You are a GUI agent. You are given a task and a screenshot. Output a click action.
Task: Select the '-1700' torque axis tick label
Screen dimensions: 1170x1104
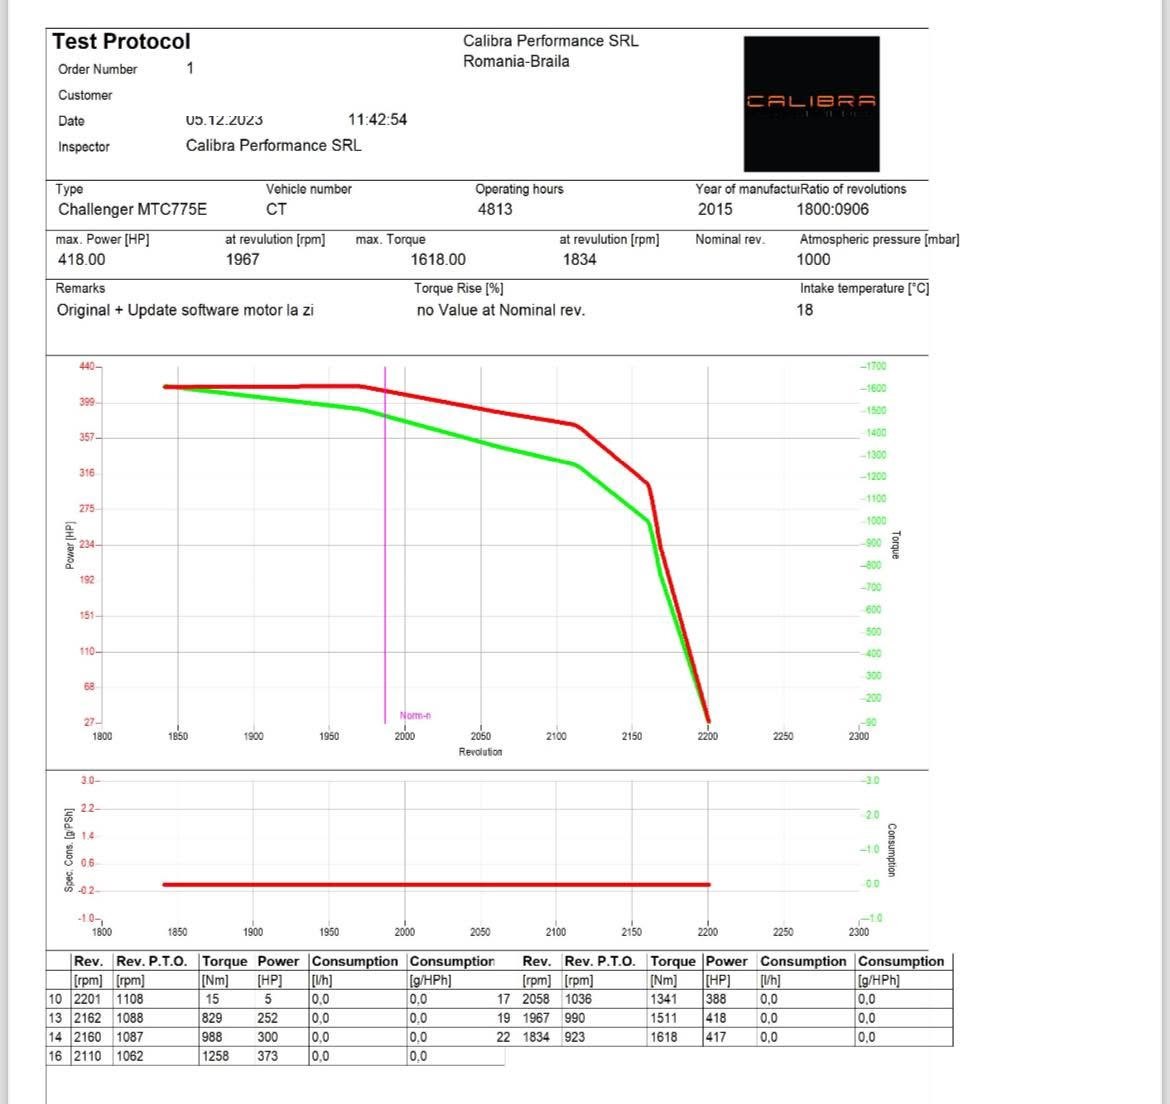[874, 366]
